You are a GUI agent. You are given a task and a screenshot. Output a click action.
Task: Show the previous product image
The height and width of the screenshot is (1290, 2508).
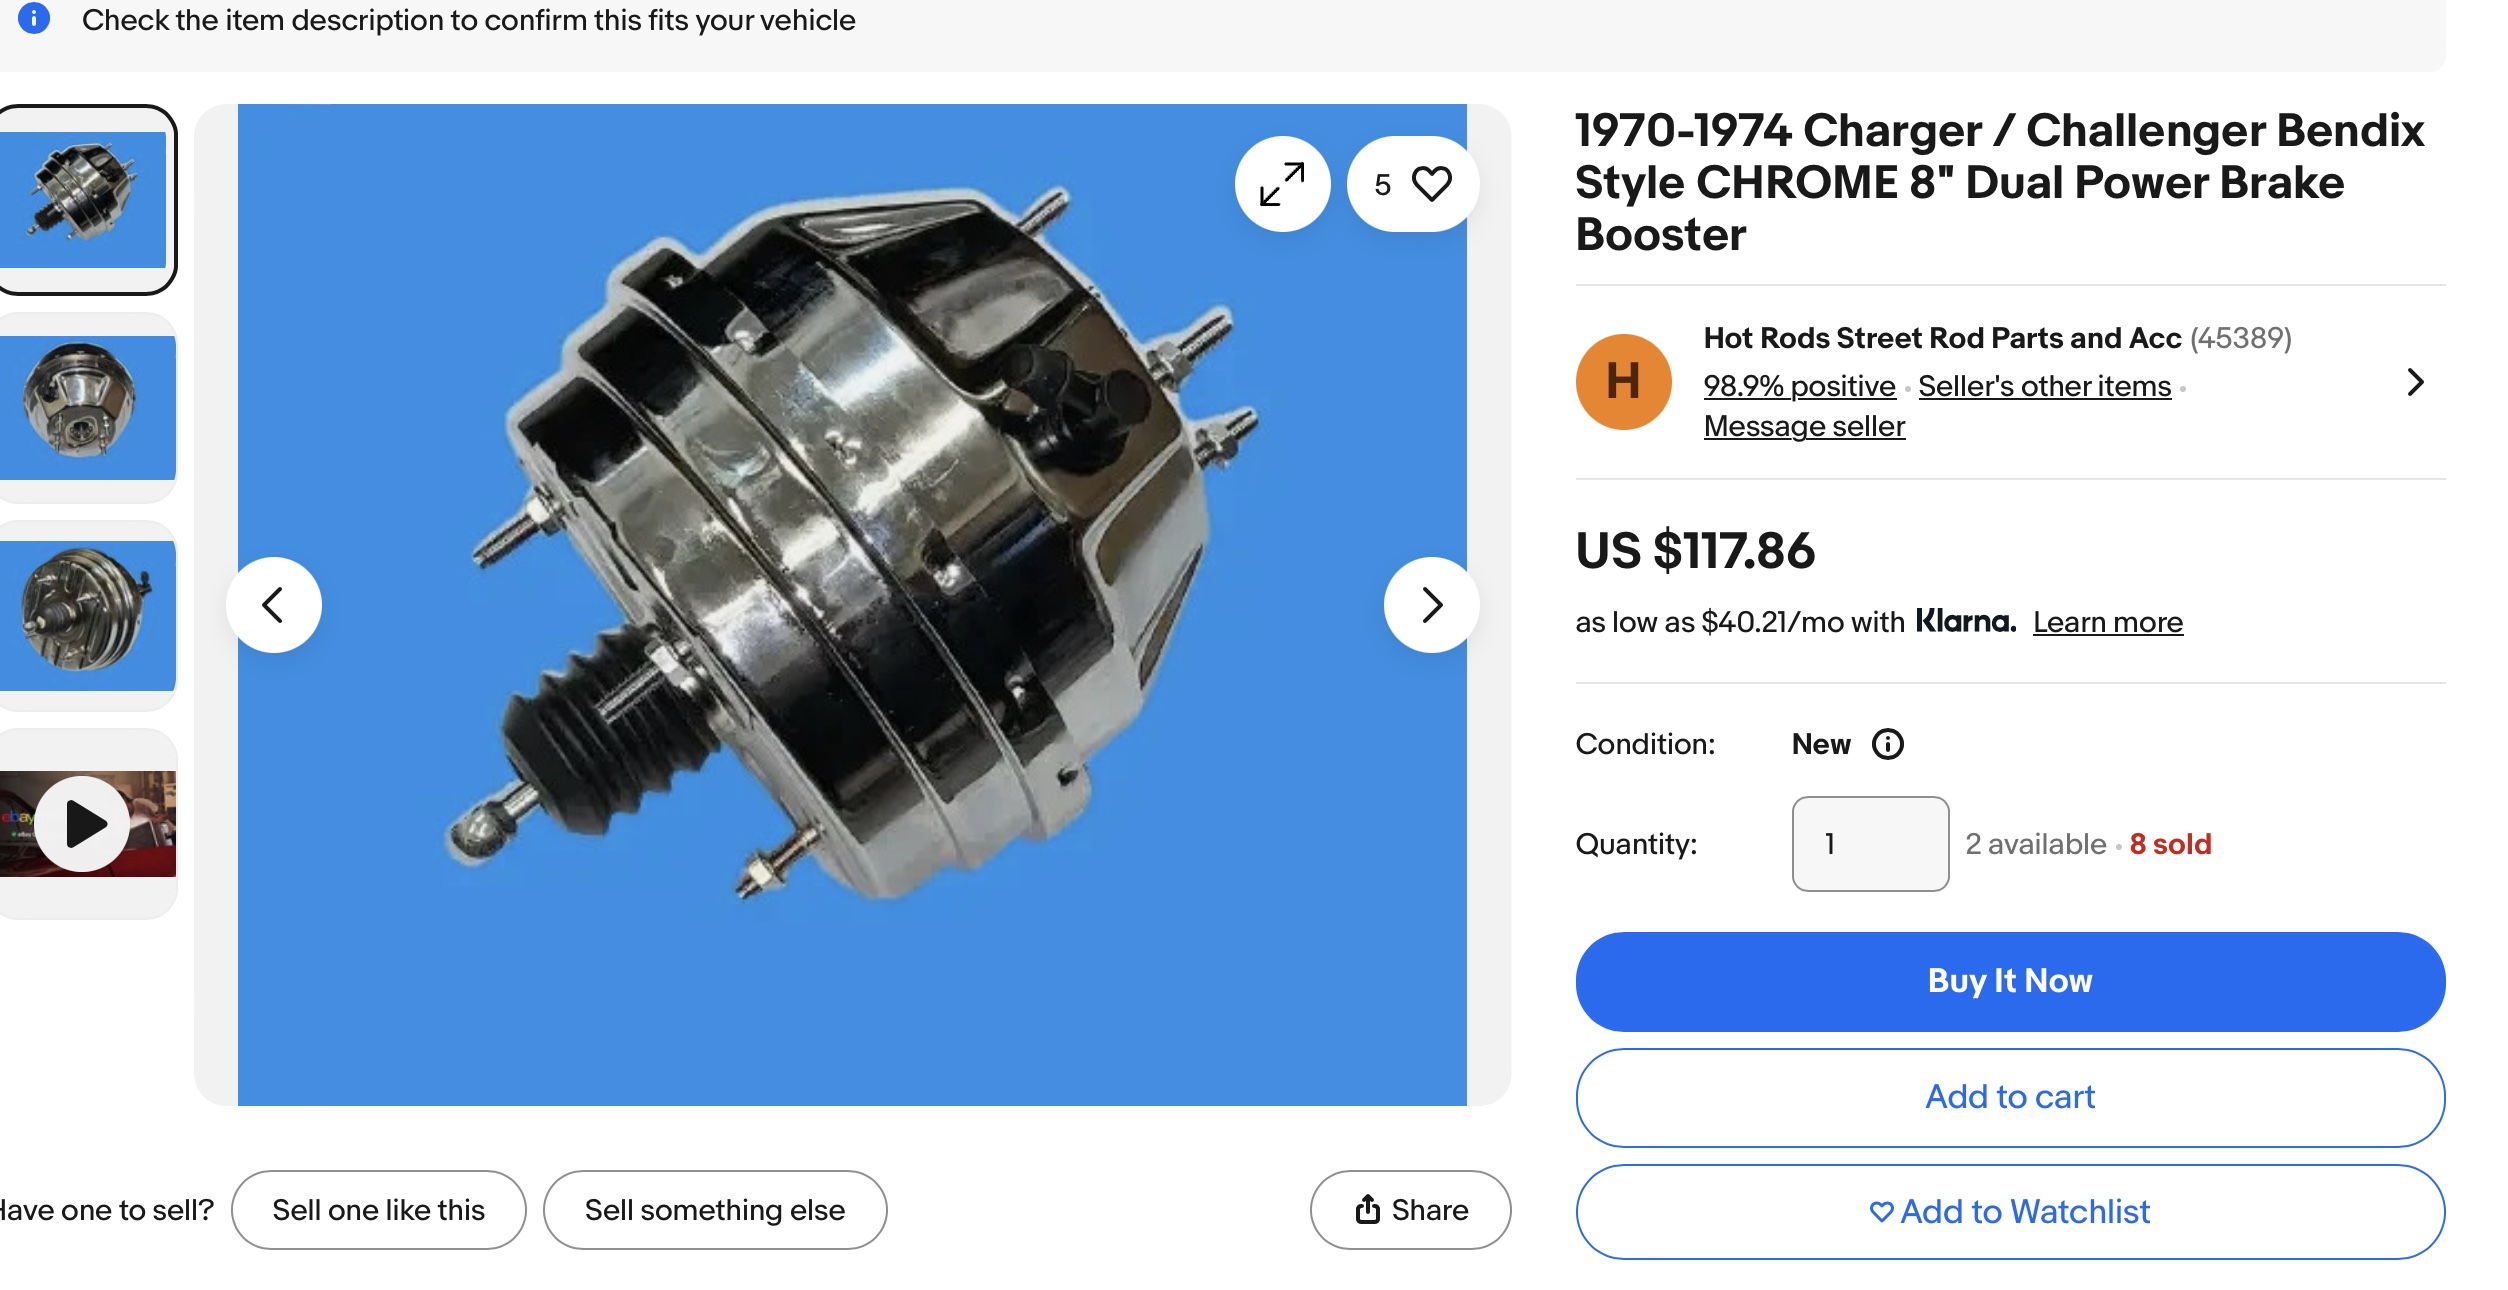pos(274,605)
